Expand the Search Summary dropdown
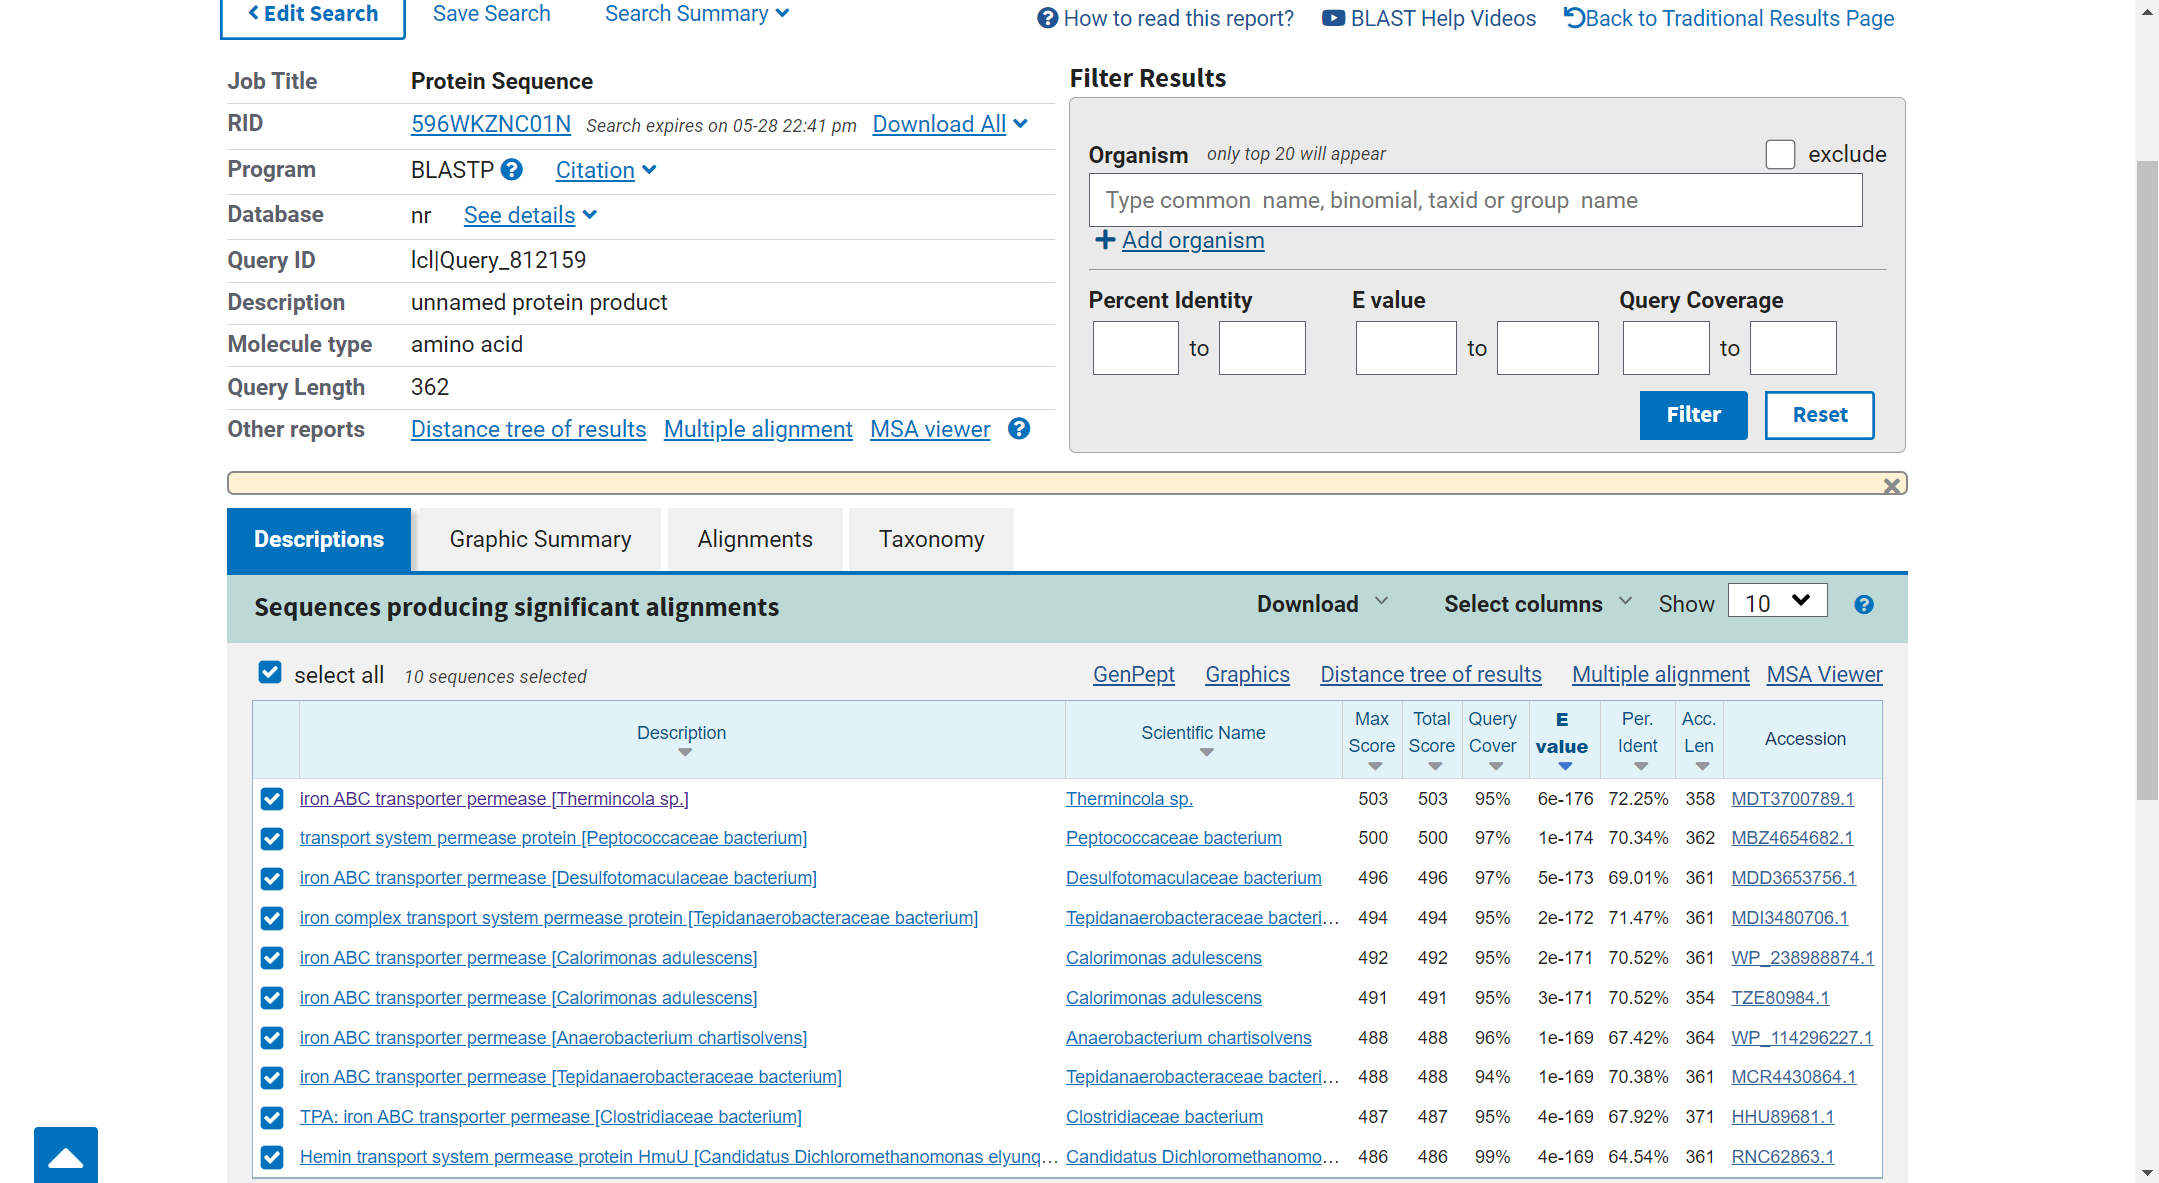Image resolution: width=2159 pixels, height=1183 pixels. (x=697, y=14)
